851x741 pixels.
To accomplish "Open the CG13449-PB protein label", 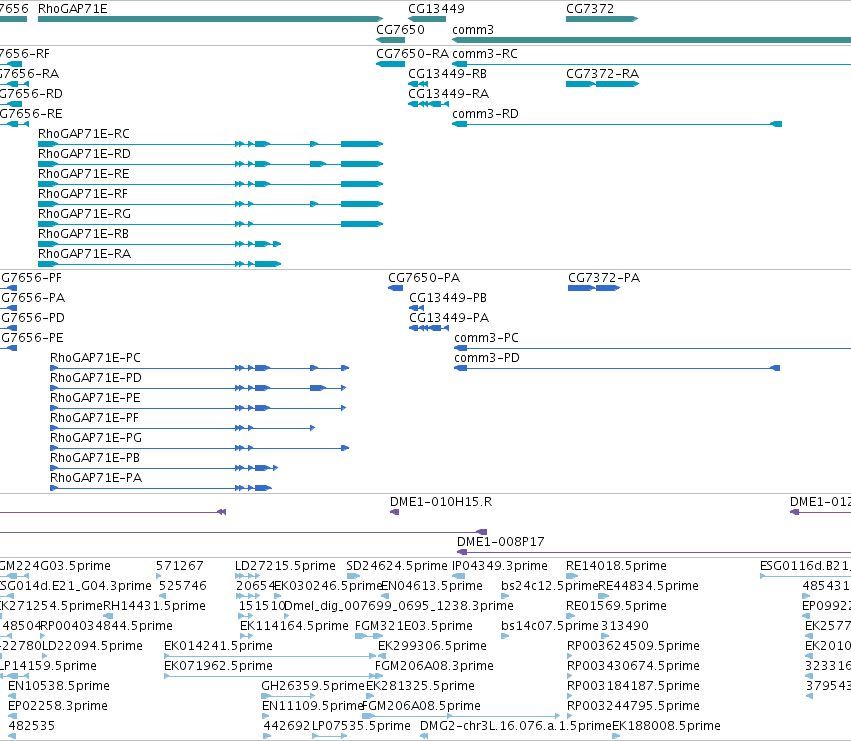I will tap(448, 298).
